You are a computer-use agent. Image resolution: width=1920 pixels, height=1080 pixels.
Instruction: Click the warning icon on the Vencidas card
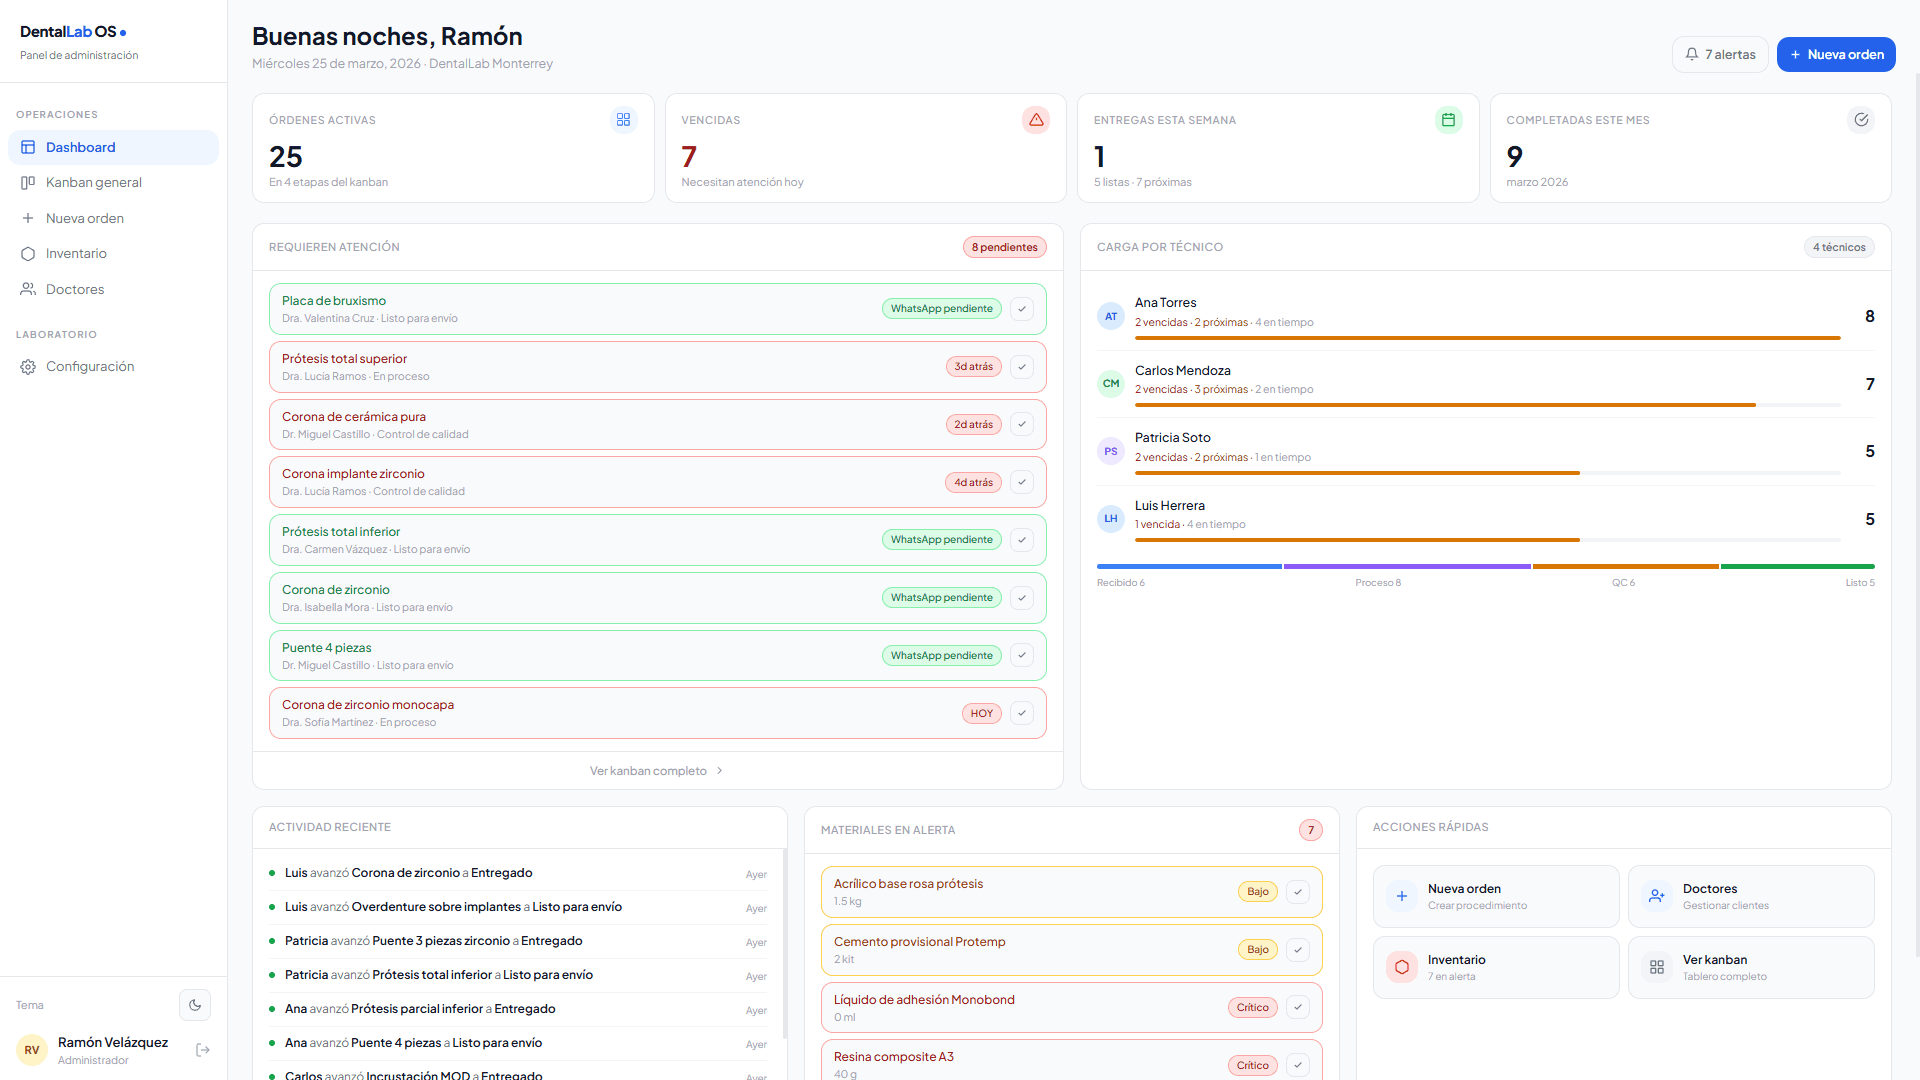pos(1035,120)
